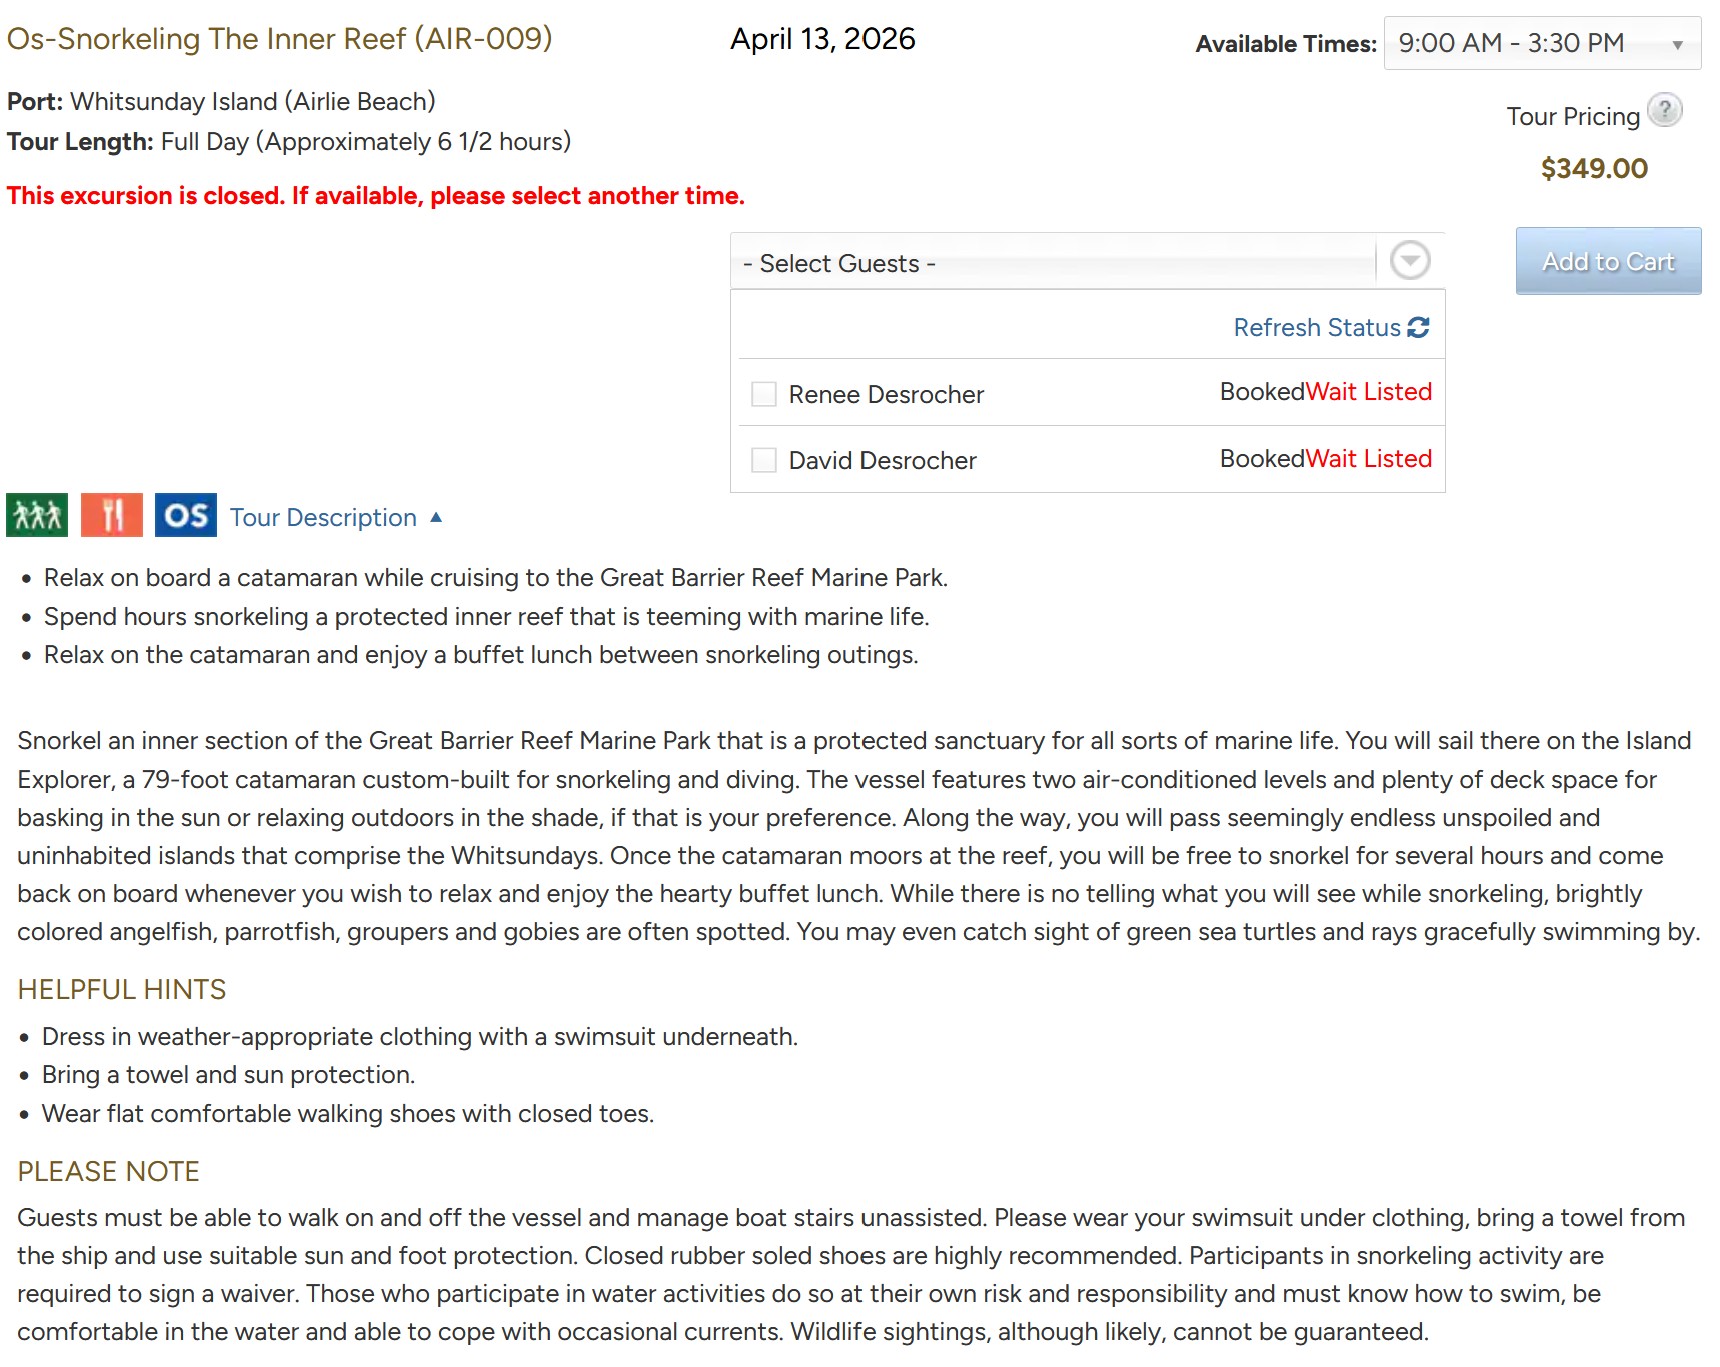1720x1367 pixels.
Task: Collapse the Tour Description triangle arrow
Action: pyautogui.click(x=436, y=517)
